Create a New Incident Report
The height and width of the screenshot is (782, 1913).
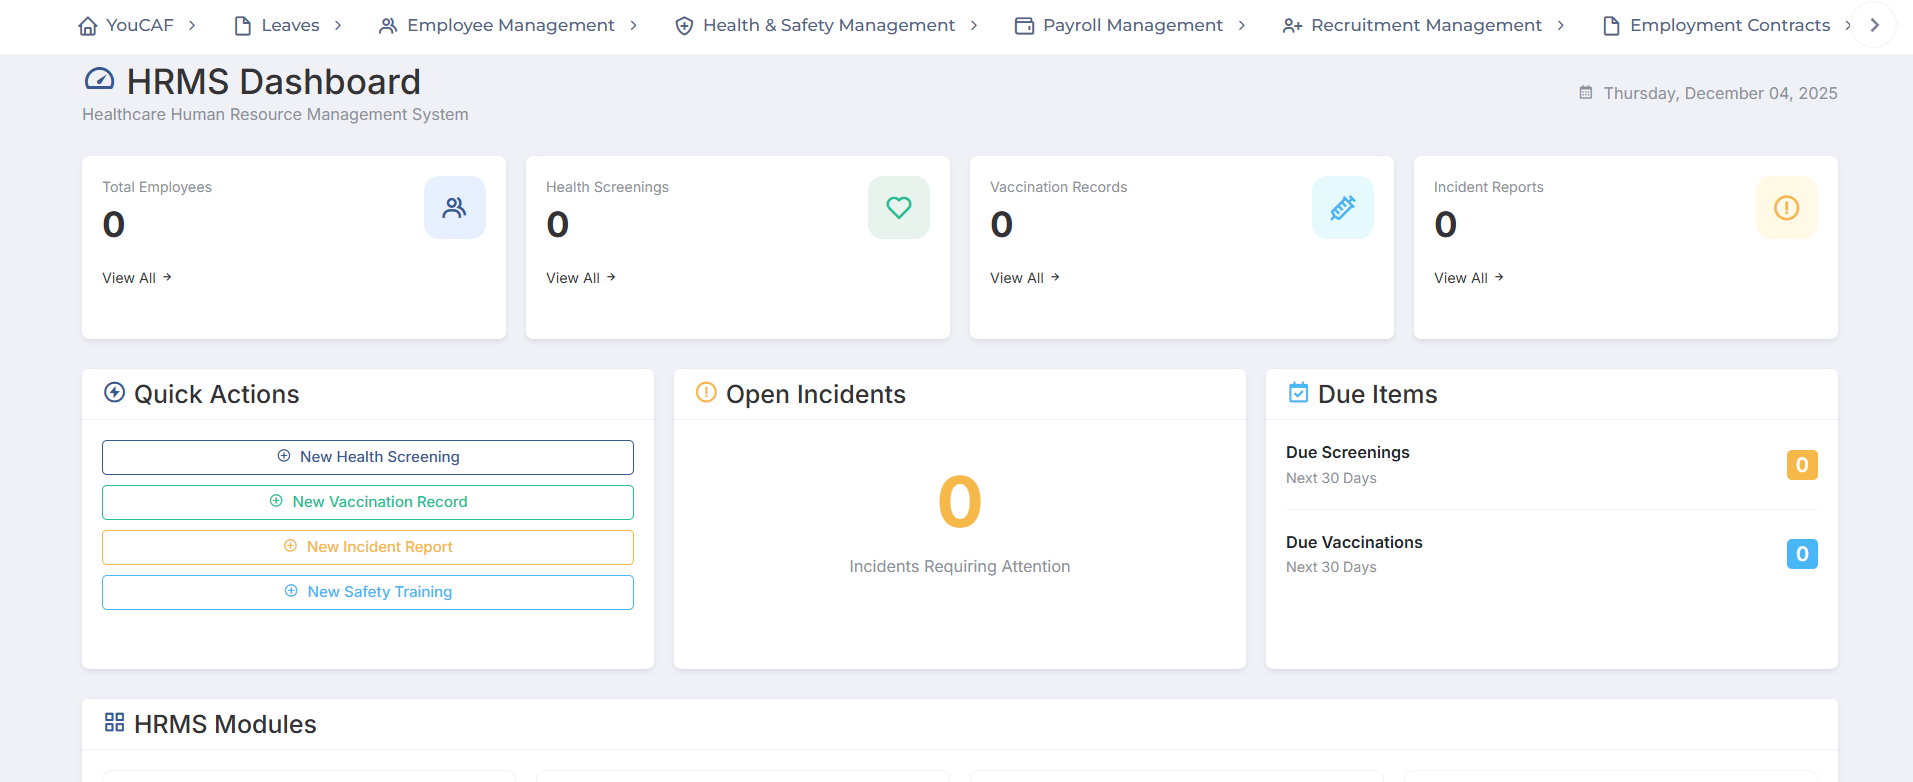tap(368, 547)
